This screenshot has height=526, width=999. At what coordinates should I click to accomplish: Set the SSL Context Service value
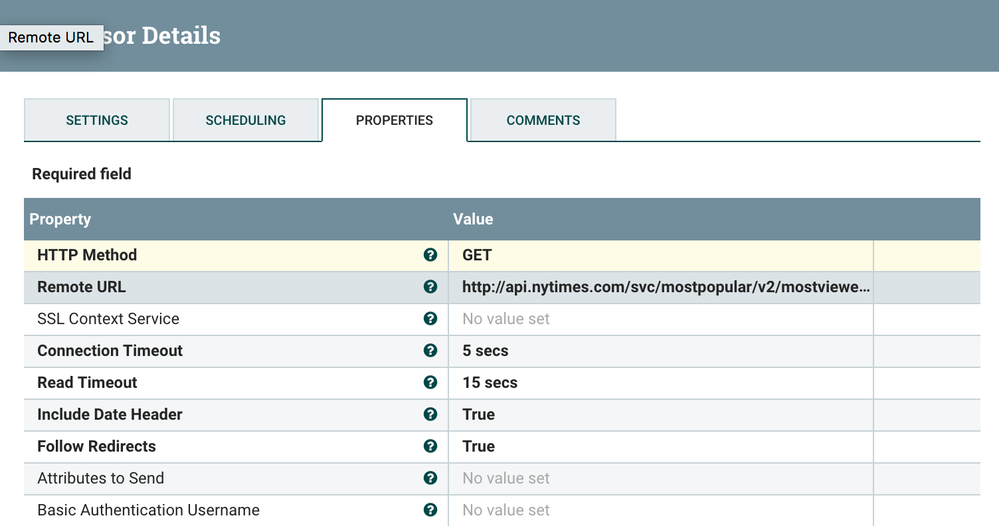click(660, 319)
